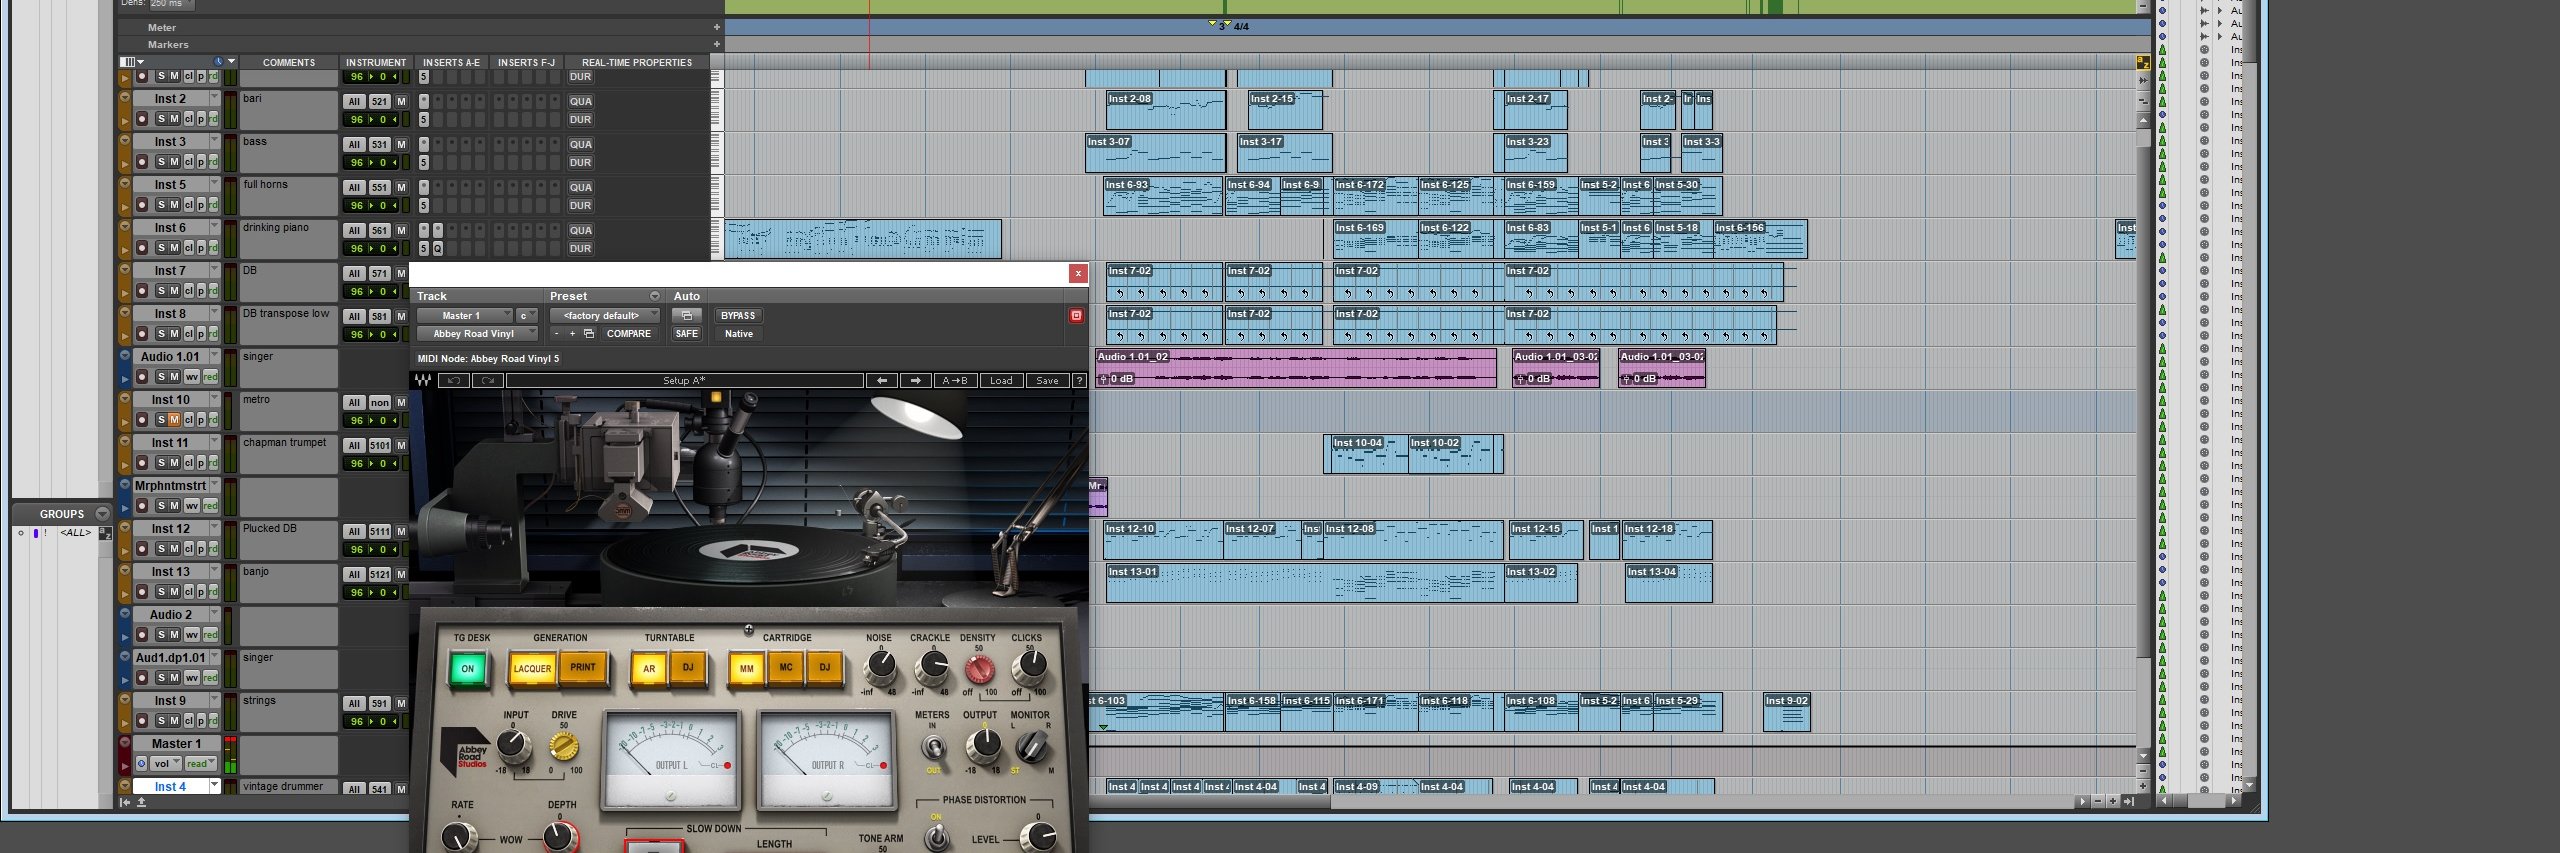
Task: Click the COMMENTS column header
Action: point(289,62)
